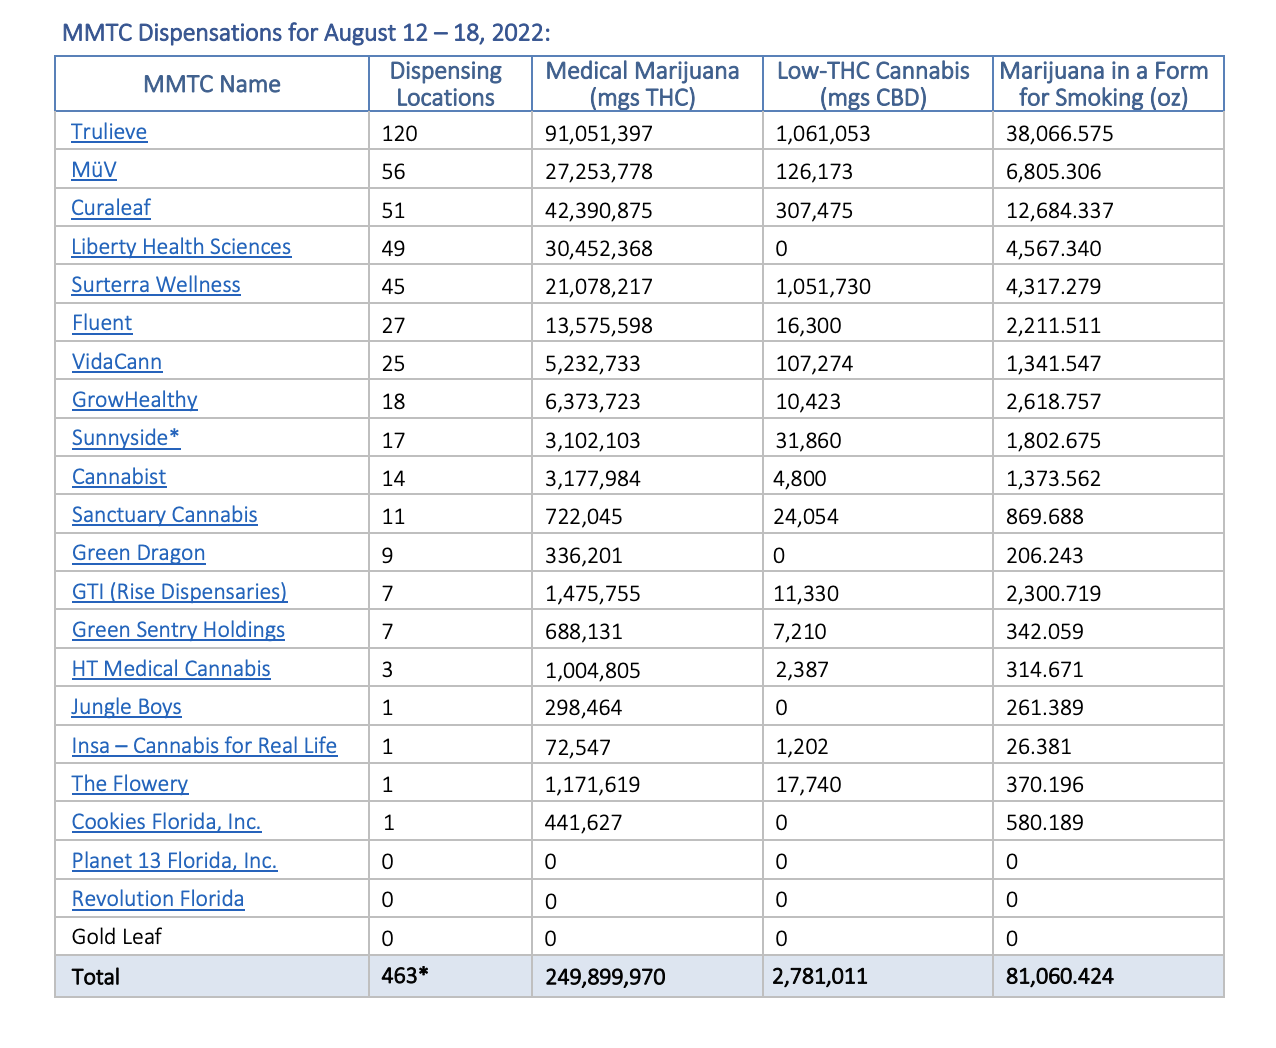Select Trulieve's value 91,051,397
The width and height of the screenshot is (1276, 1048).
pos(599,134)
